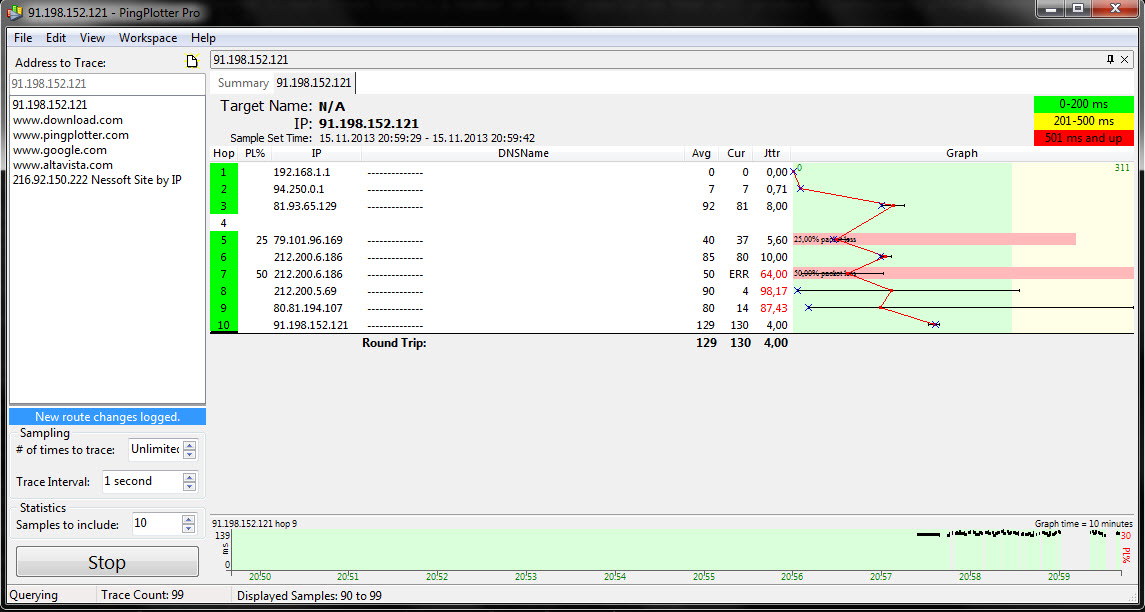The image size is (1145, 612).
Task: Click the hop 5 green number cell
Action: coord(223,240)
